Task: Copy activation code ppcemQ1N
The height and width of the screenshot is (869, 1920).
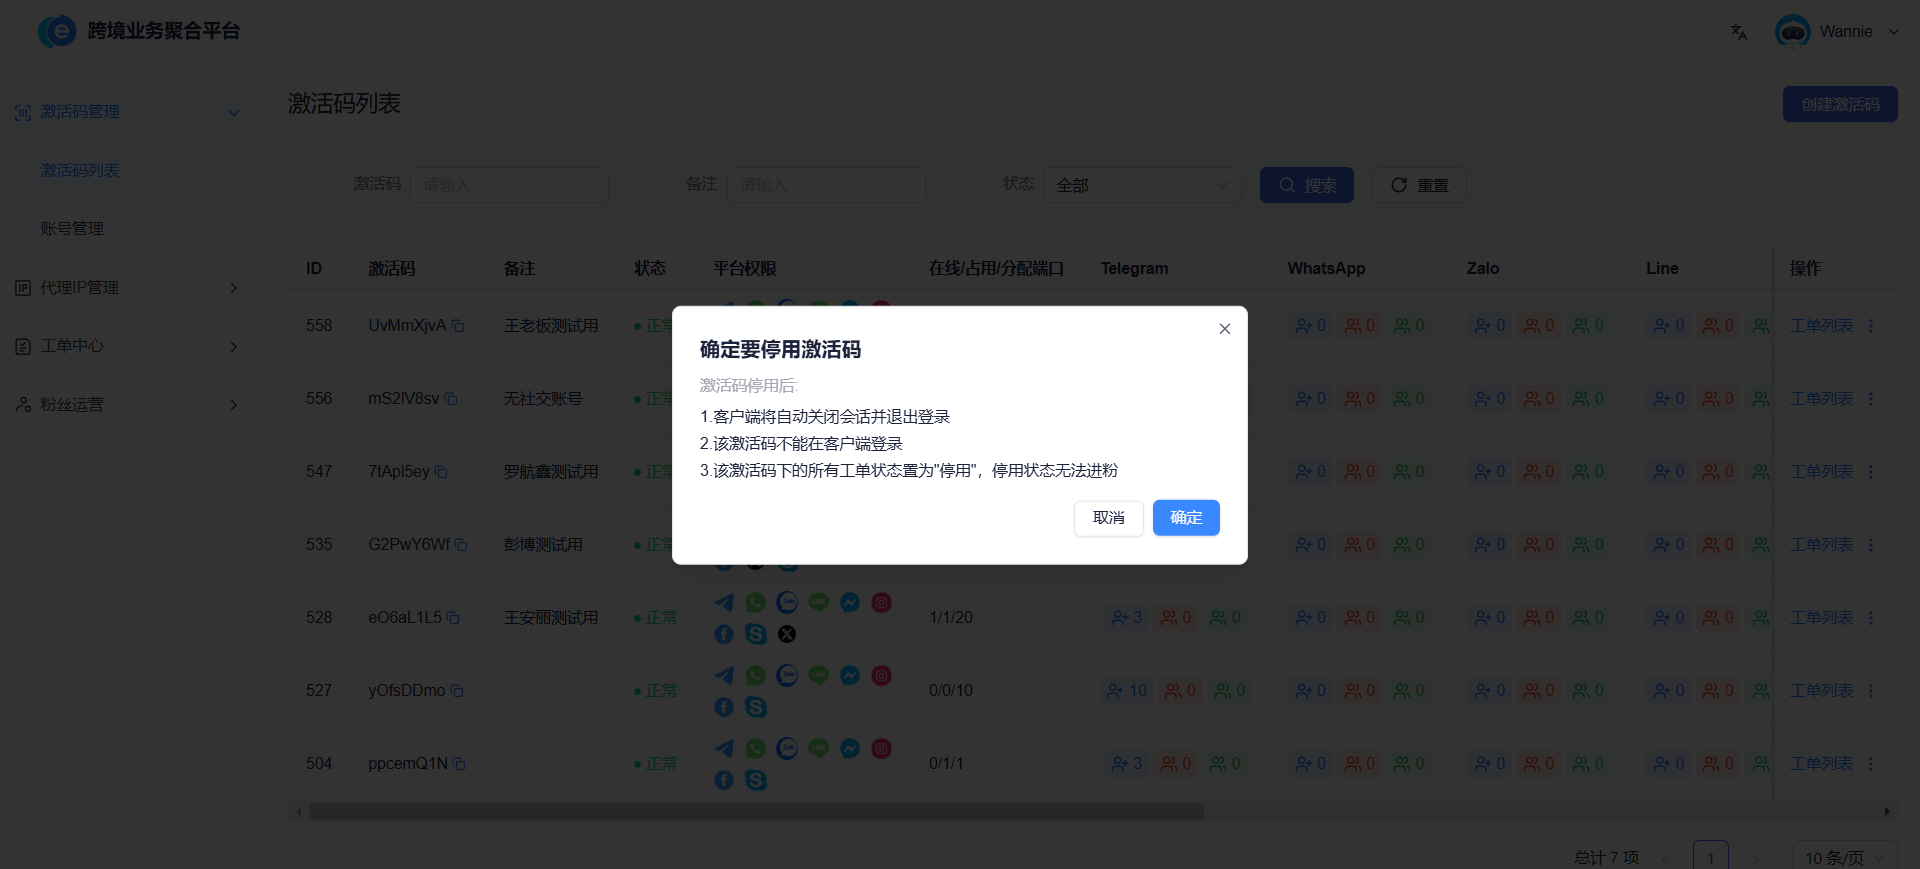Action: click(459, 764)
